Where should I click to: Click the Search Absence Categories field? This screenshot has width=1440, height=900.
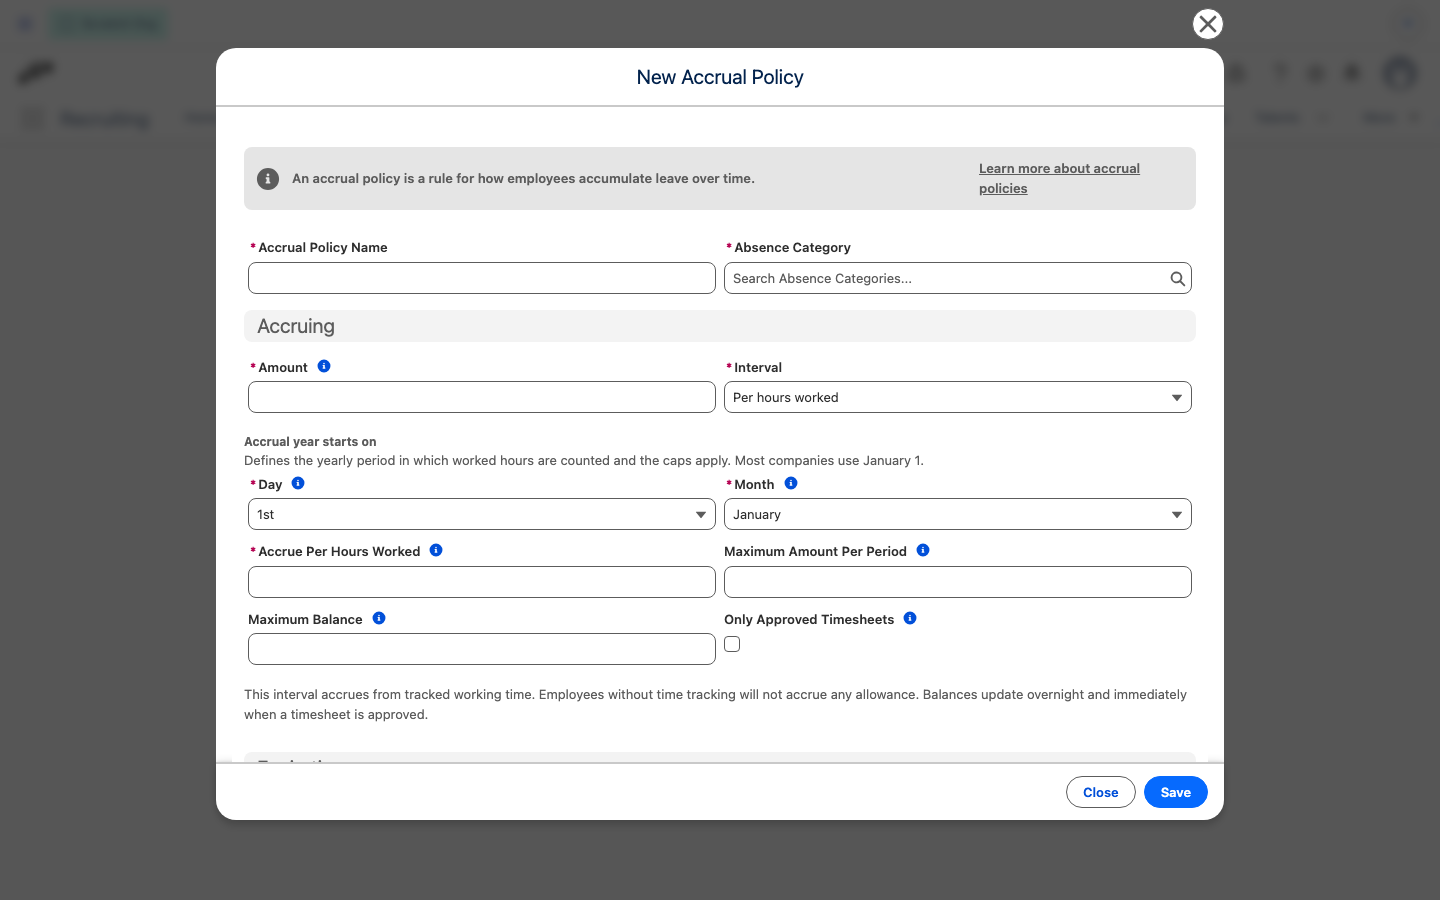[x=958, y=278]
